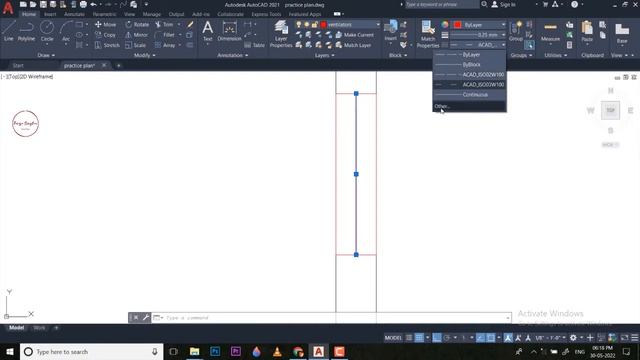Click Match Properties tool
Screen dimensions: 640x360
[x=428, y=33]
